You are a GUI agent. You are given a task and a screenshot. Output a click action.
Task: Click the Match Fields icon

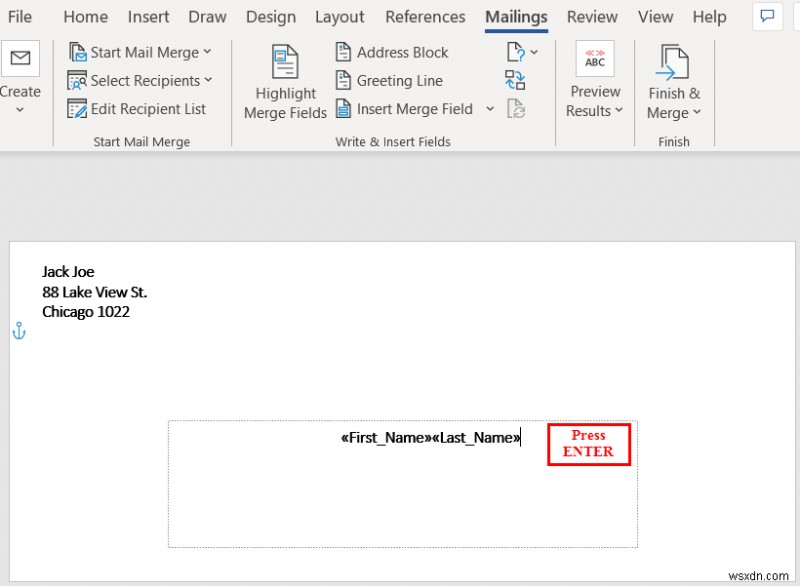pos(516,81)
